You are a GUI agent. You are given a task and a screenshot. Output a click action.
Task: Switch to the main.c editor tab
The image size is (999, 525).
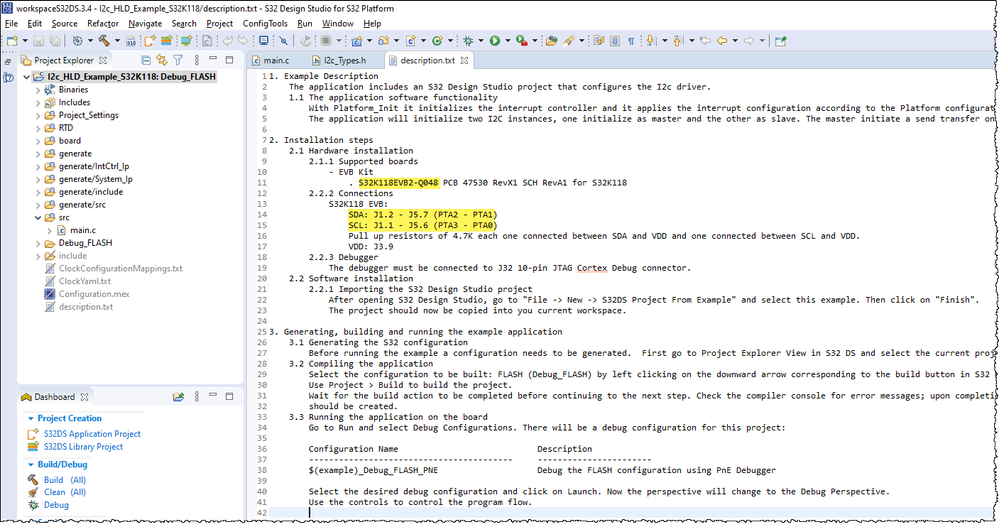point(271,61)
